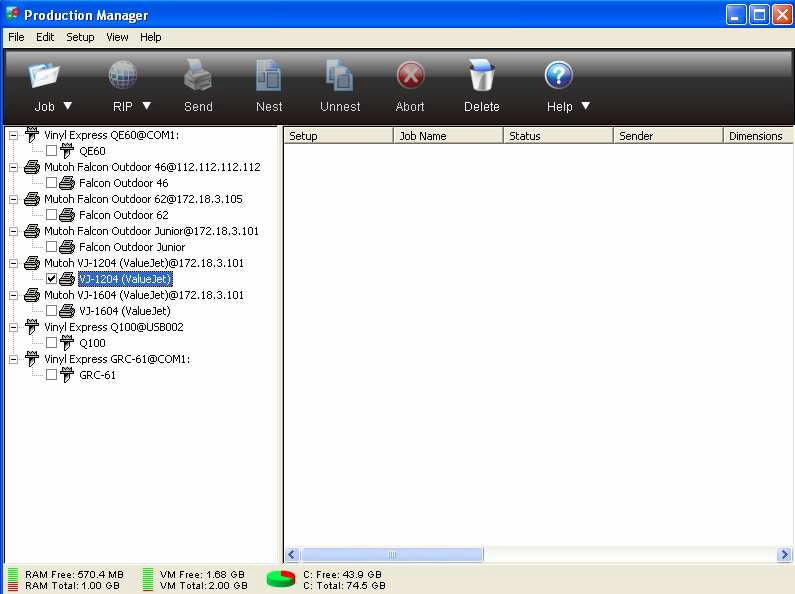Viewport: 795px width, 594px height.
Task: Click printer icon beside Mutoh Falcon Outdoor 62@172.18.3.105
Action: [x=32, y=199]
